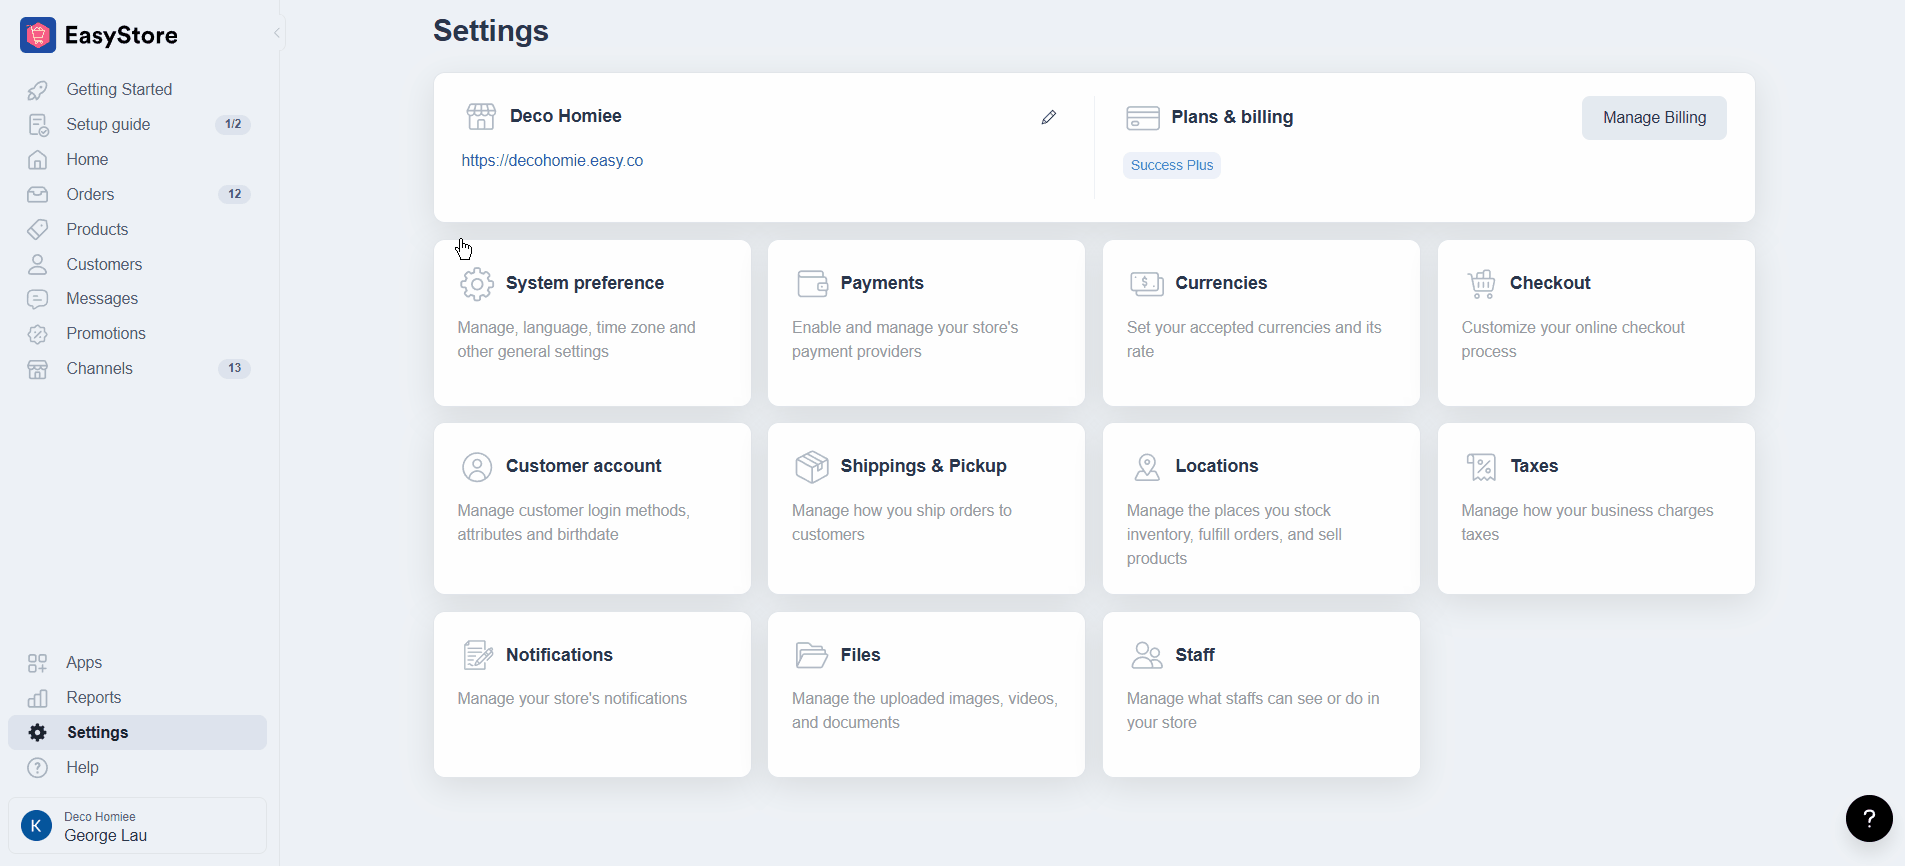1905x866 pixels.
Task: Open the Setup guide in sidebar
Action: (108, 124)
